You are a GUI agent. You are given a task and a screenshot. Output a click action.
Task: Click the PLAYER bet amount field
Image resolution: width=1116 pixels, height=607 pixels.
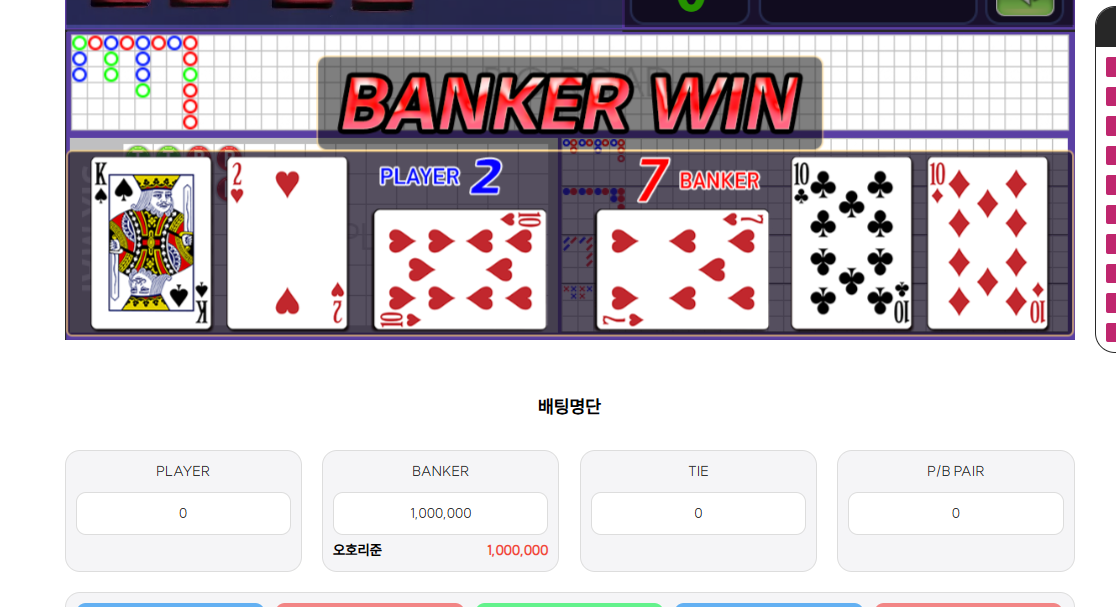click(x=183, y=513)
